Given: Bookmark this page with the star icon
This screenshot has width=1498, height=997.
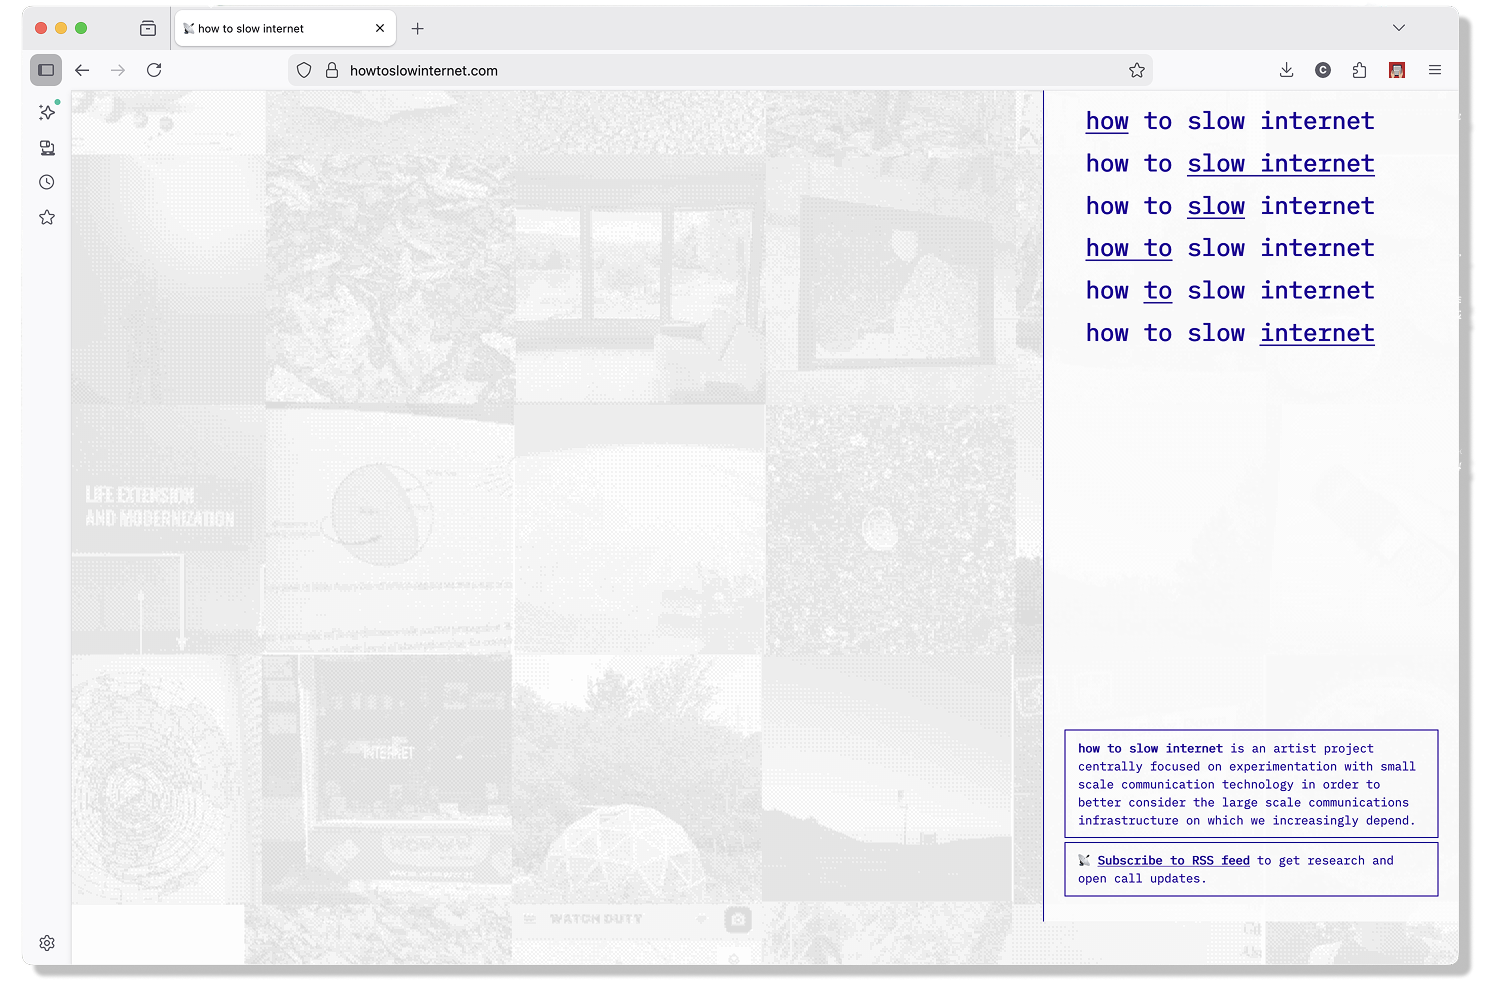Looking at the screenshot, I should [x=1136, y=70].
